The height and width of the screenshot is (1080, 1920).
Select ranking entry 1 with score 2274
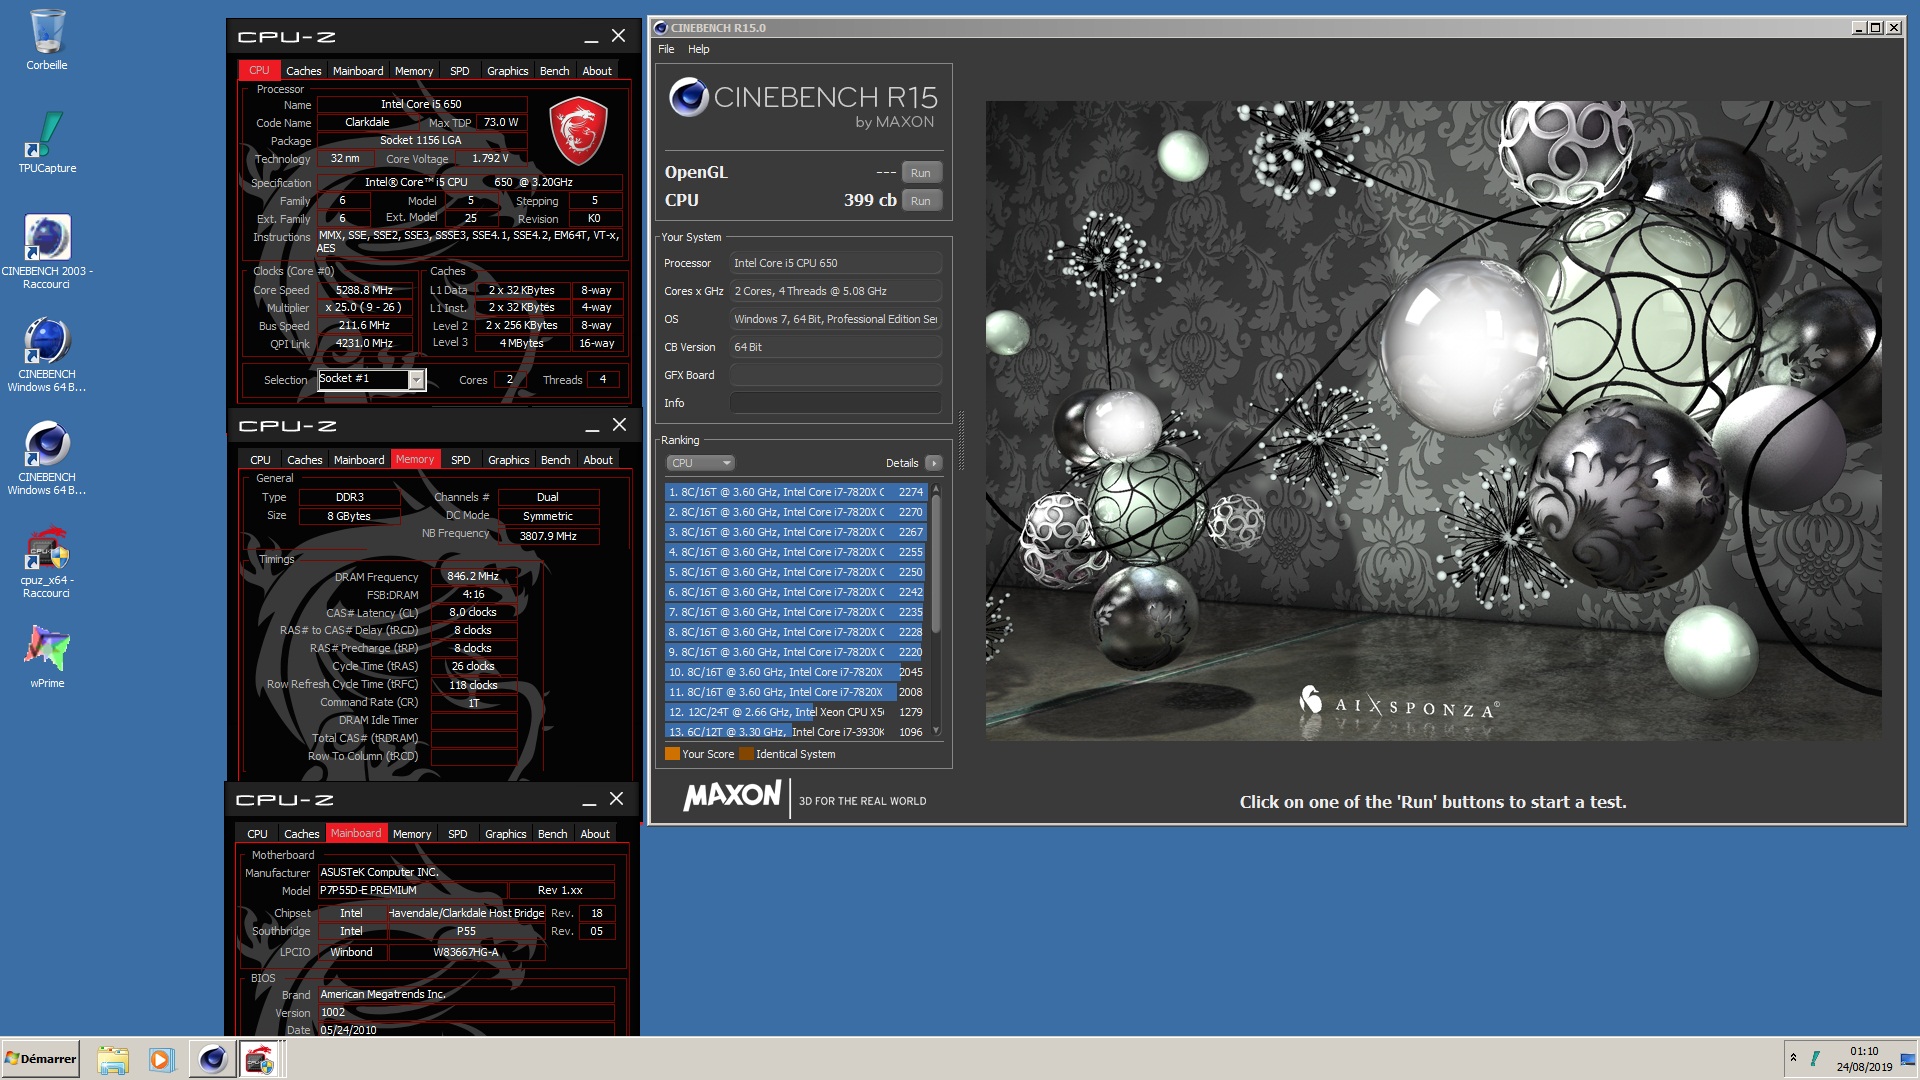click(796, 492)
